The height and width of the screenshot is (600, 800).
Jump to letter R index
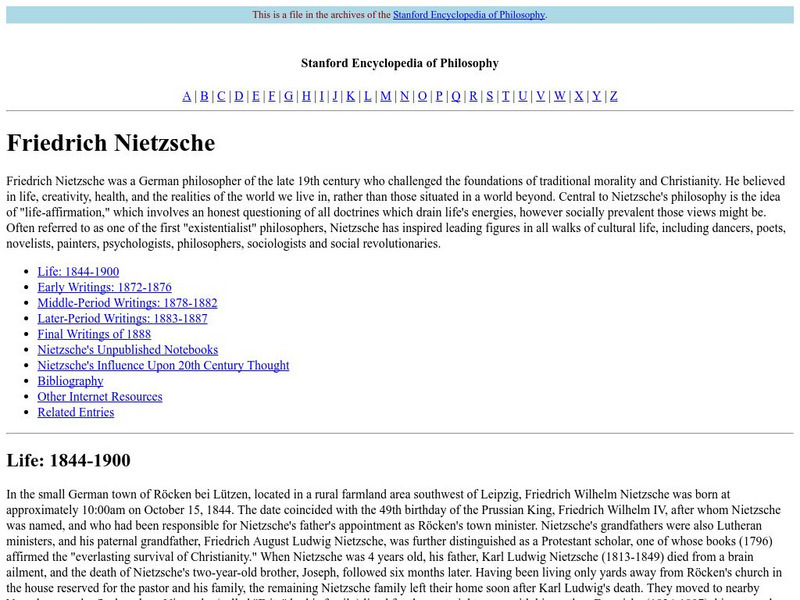point(473,96)
